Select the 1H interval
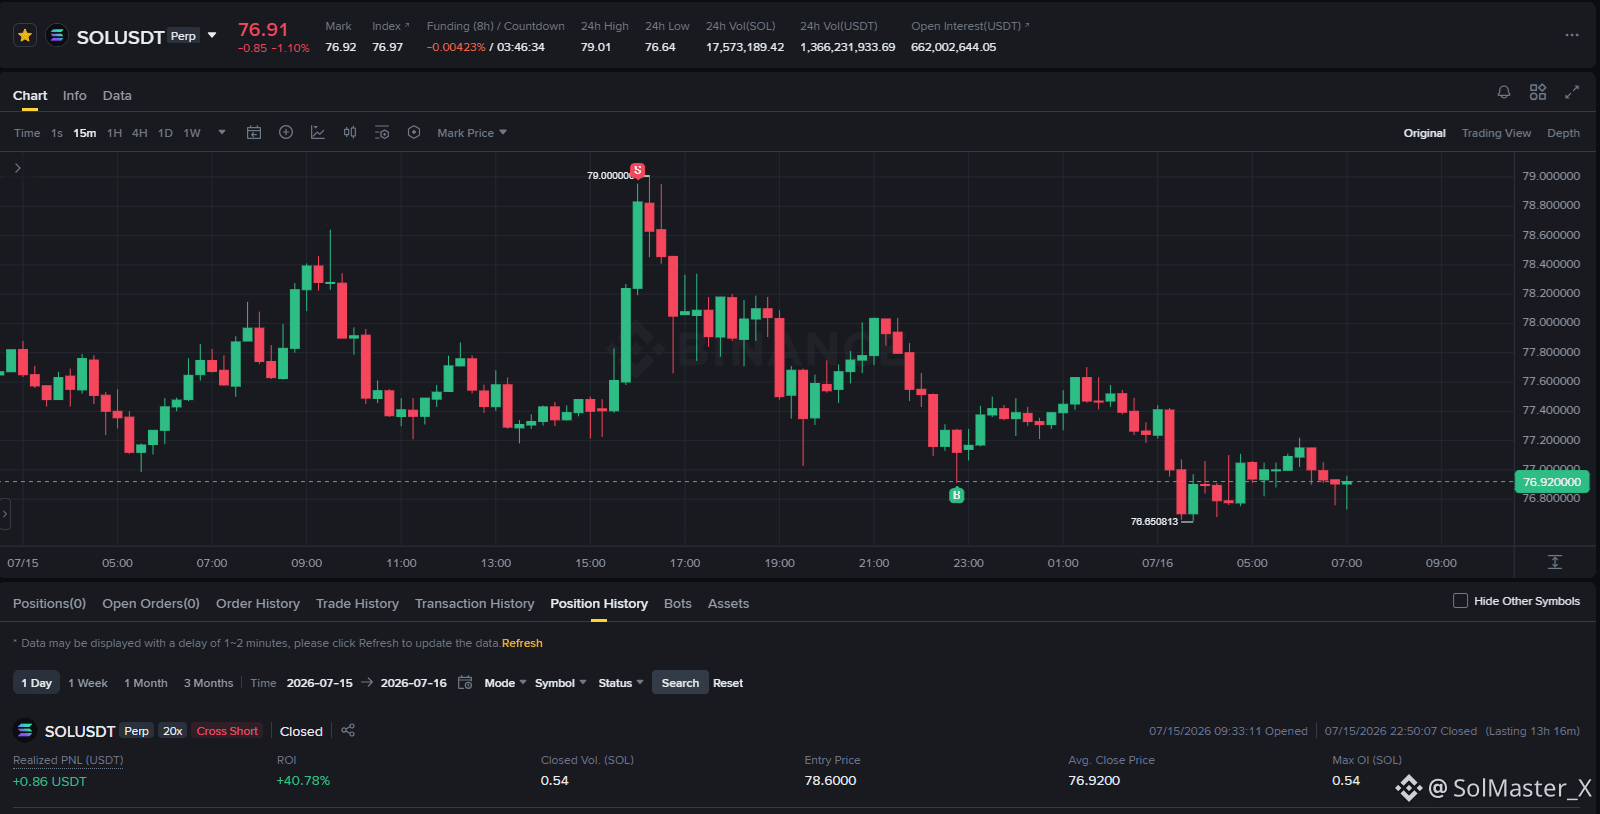 coord(115,133)
